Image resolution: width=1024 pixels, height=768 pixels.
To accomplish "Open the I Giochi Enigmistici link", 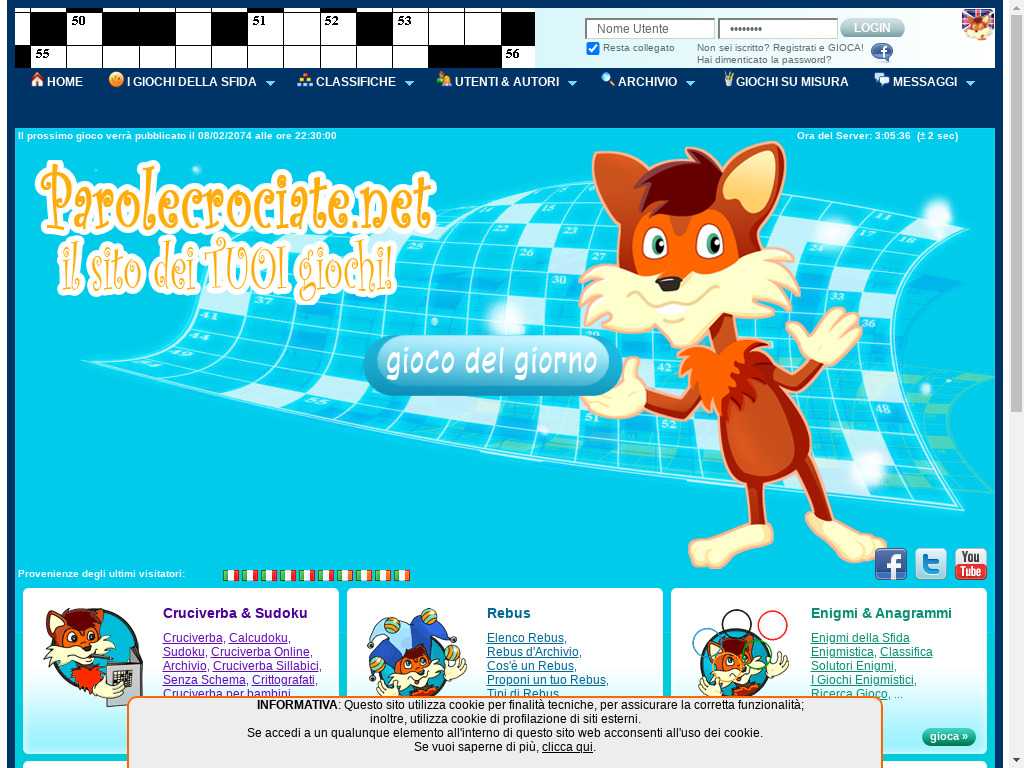I will click(862, 680).
